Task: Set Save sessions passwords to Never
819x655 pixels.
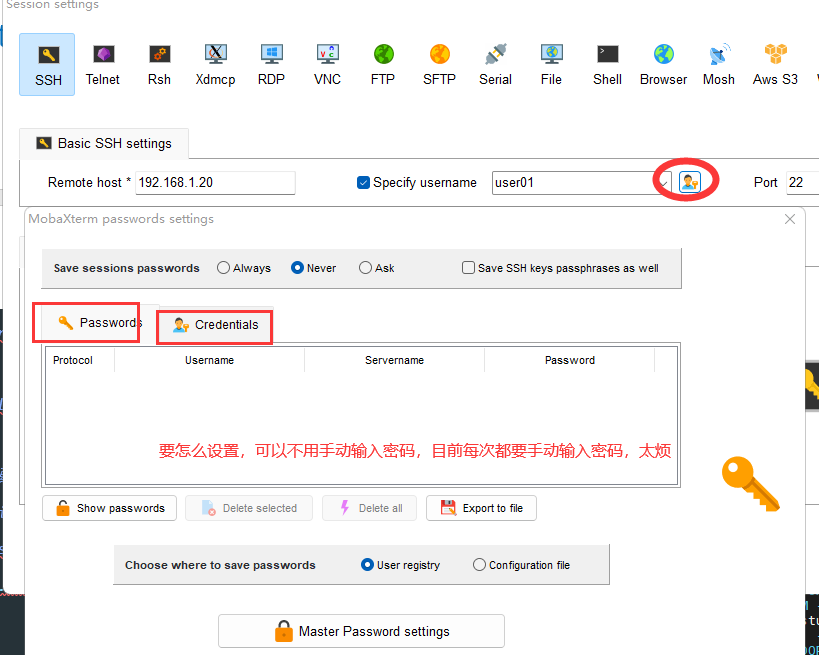Action: 297,268
